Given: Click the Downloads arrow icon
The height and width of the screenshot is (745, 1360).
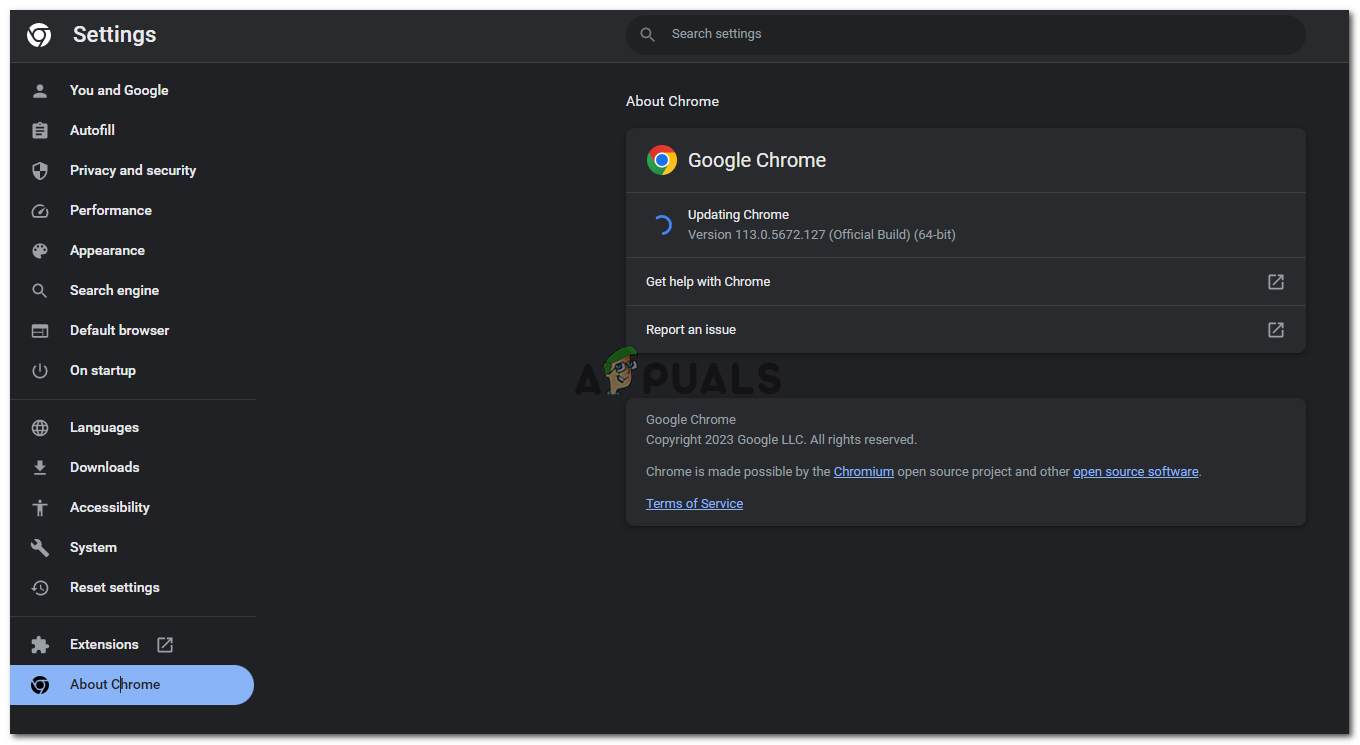Looking at the screenshot, I should [x=40, y=467].
